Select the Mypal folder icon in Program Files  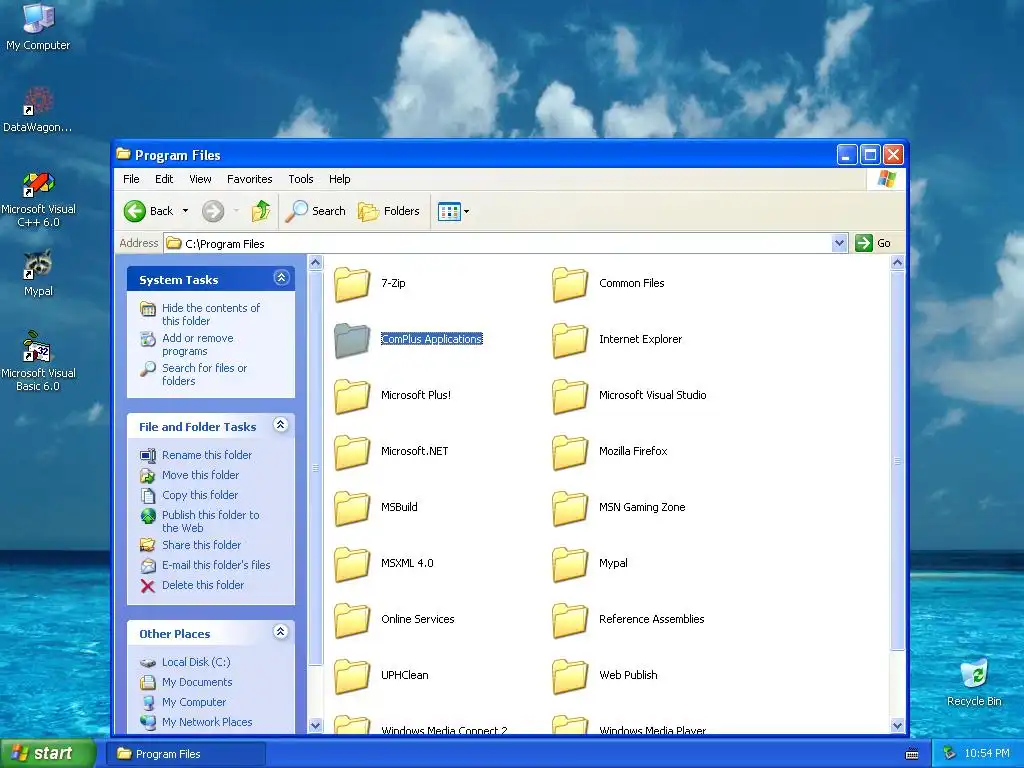570,564
